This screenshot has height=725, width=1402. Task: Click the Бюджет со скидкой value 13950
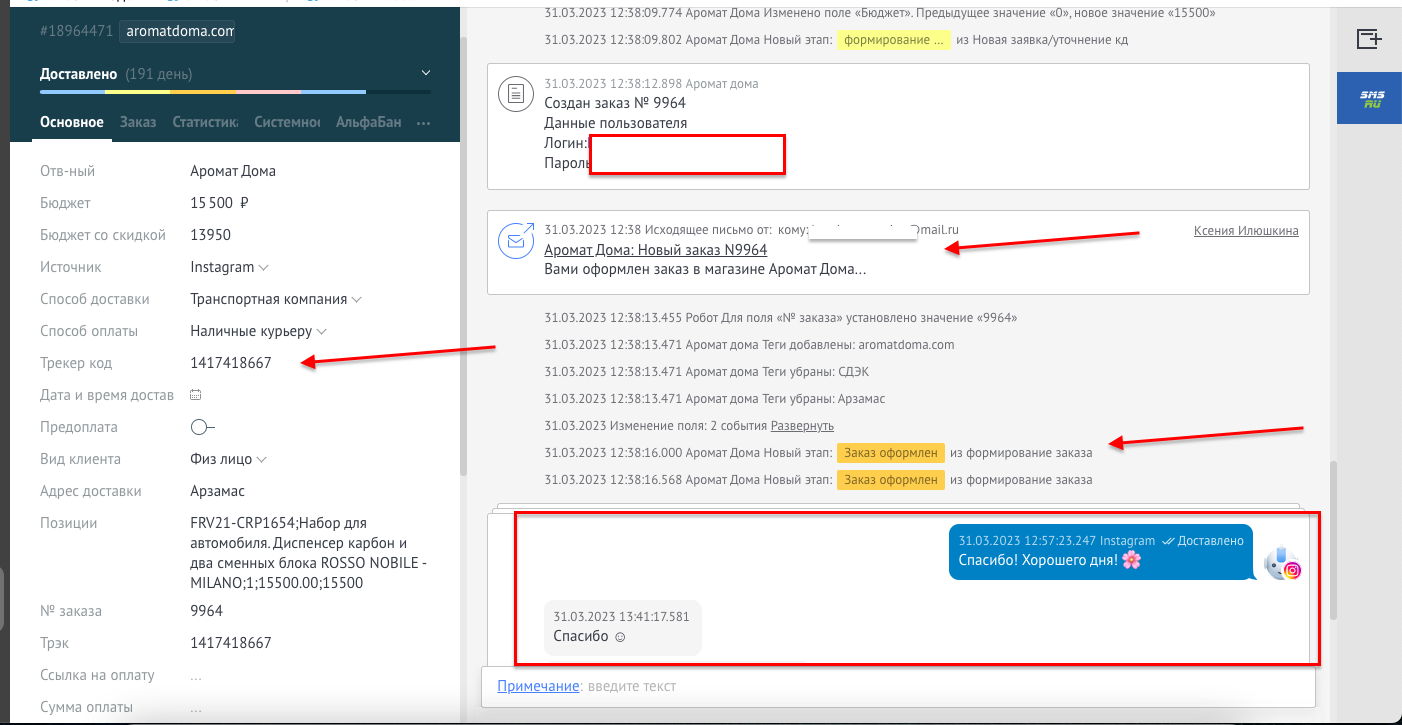point(210,235)
